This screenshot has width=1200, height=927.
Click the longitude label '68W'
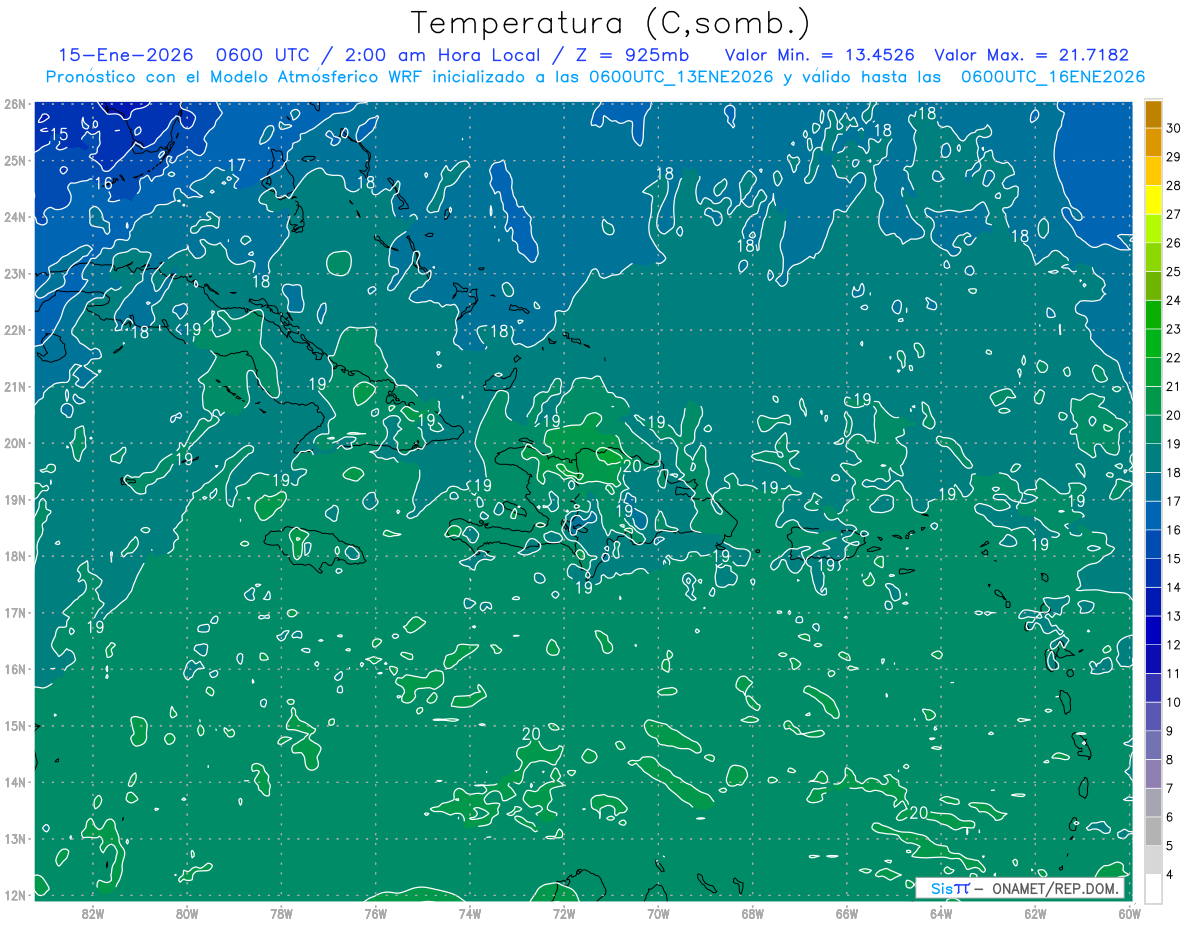coord(753,913)
